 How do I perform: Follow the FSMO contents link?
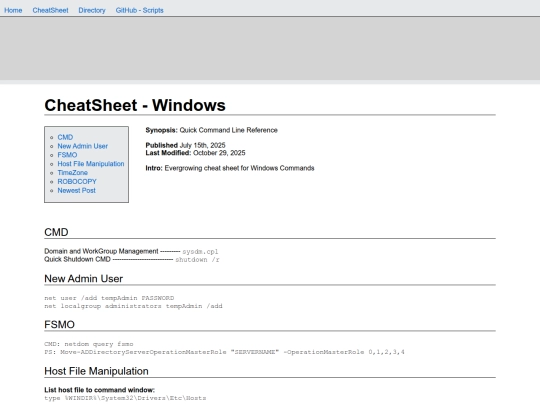click(67, 155)
